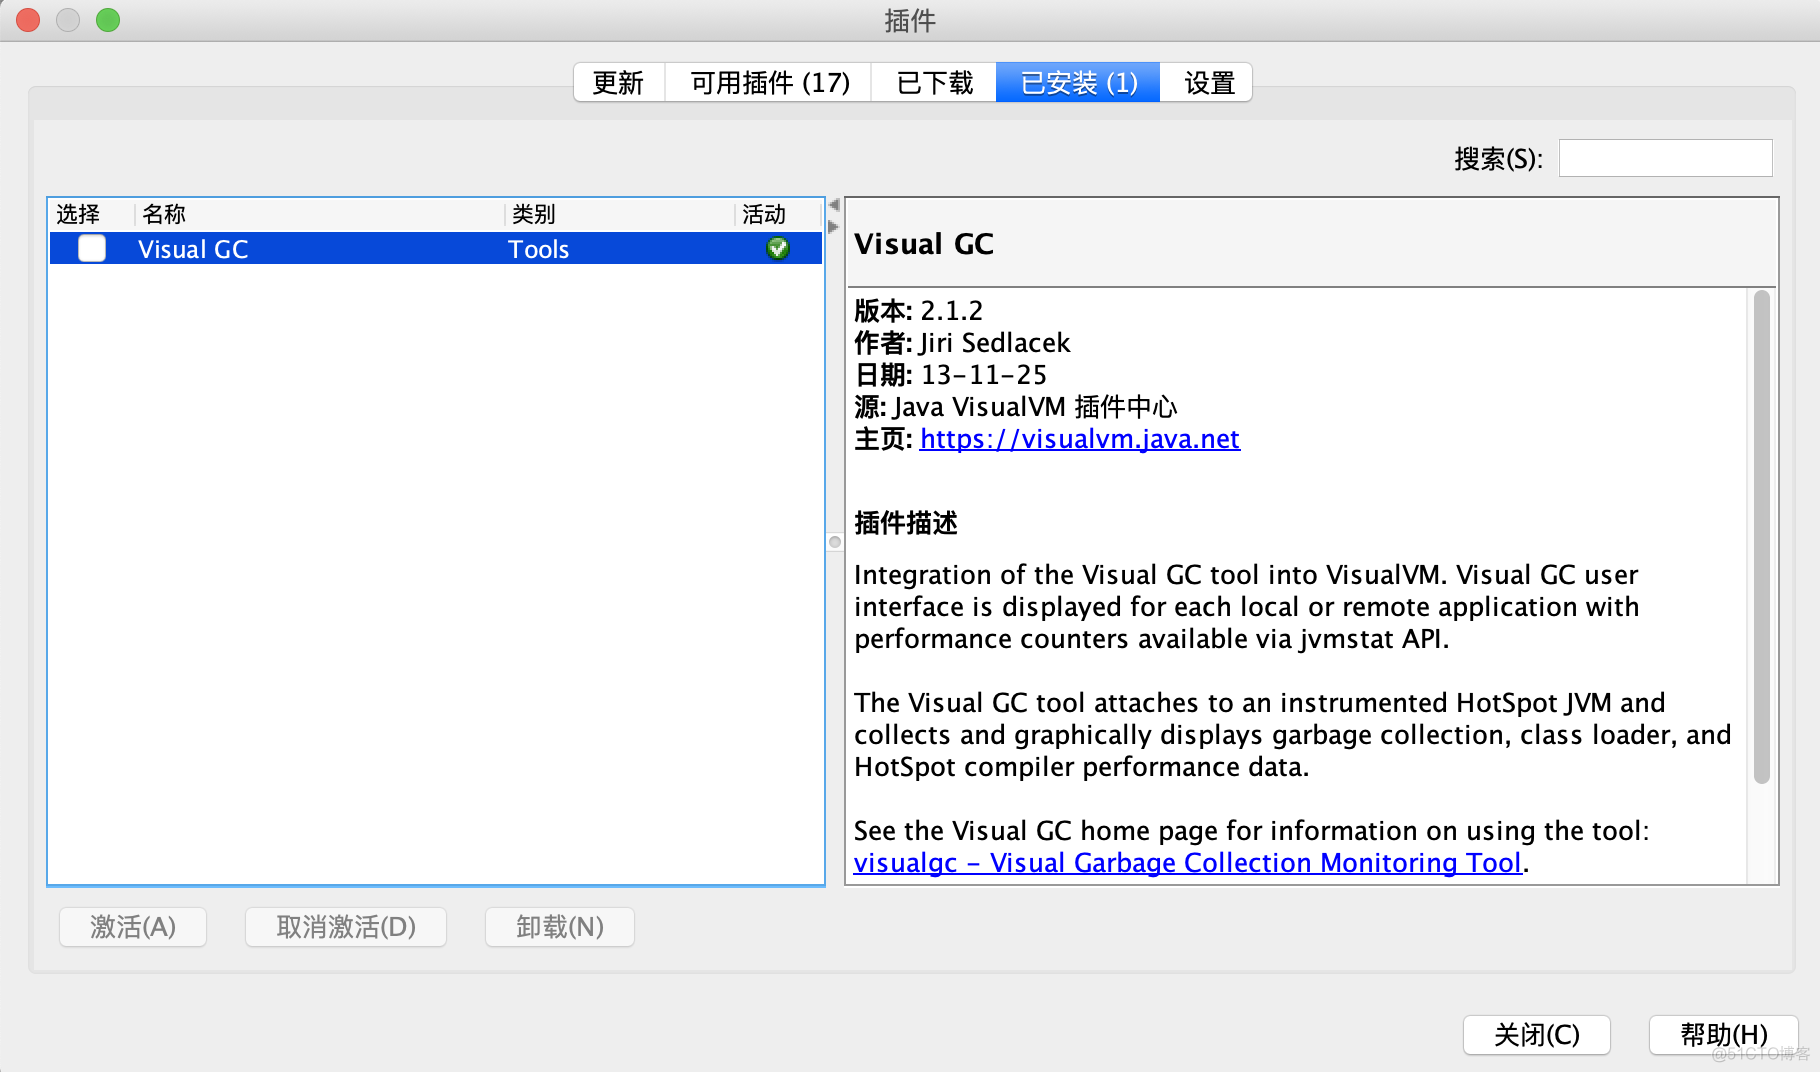Click the green zoom window button

pyautogui.click(x=108, y=20)
